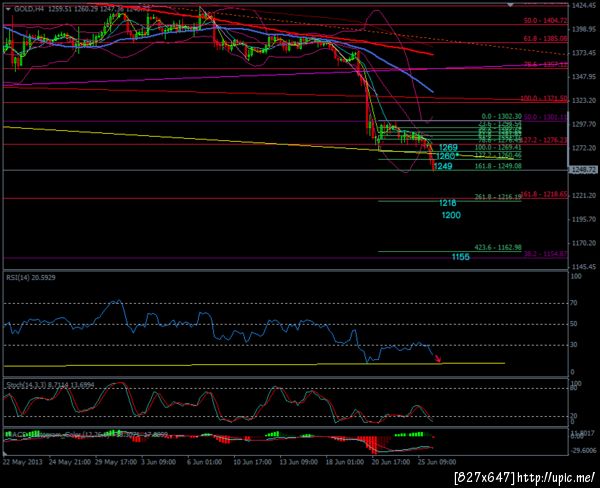This screenshot has height=488, width=600.
Task: Click the RSI 30 level label
Action: coord(574,345)
